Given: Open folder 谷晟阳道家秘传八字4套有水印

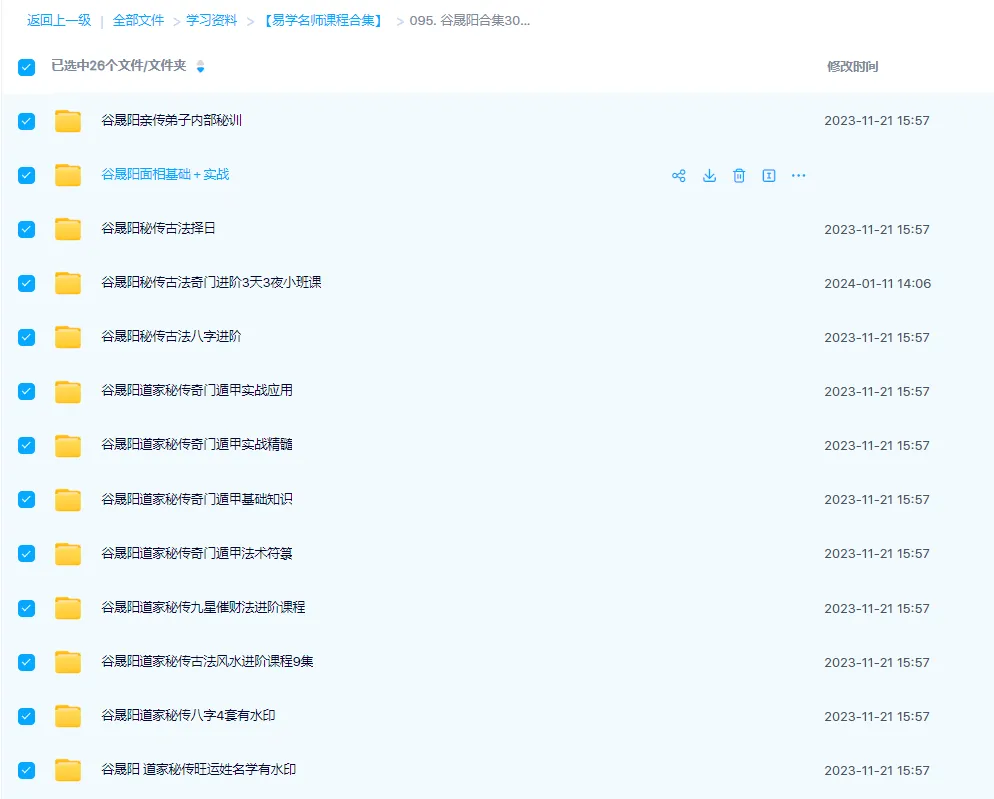Looking at the screenshot, I should pos(188,715).
